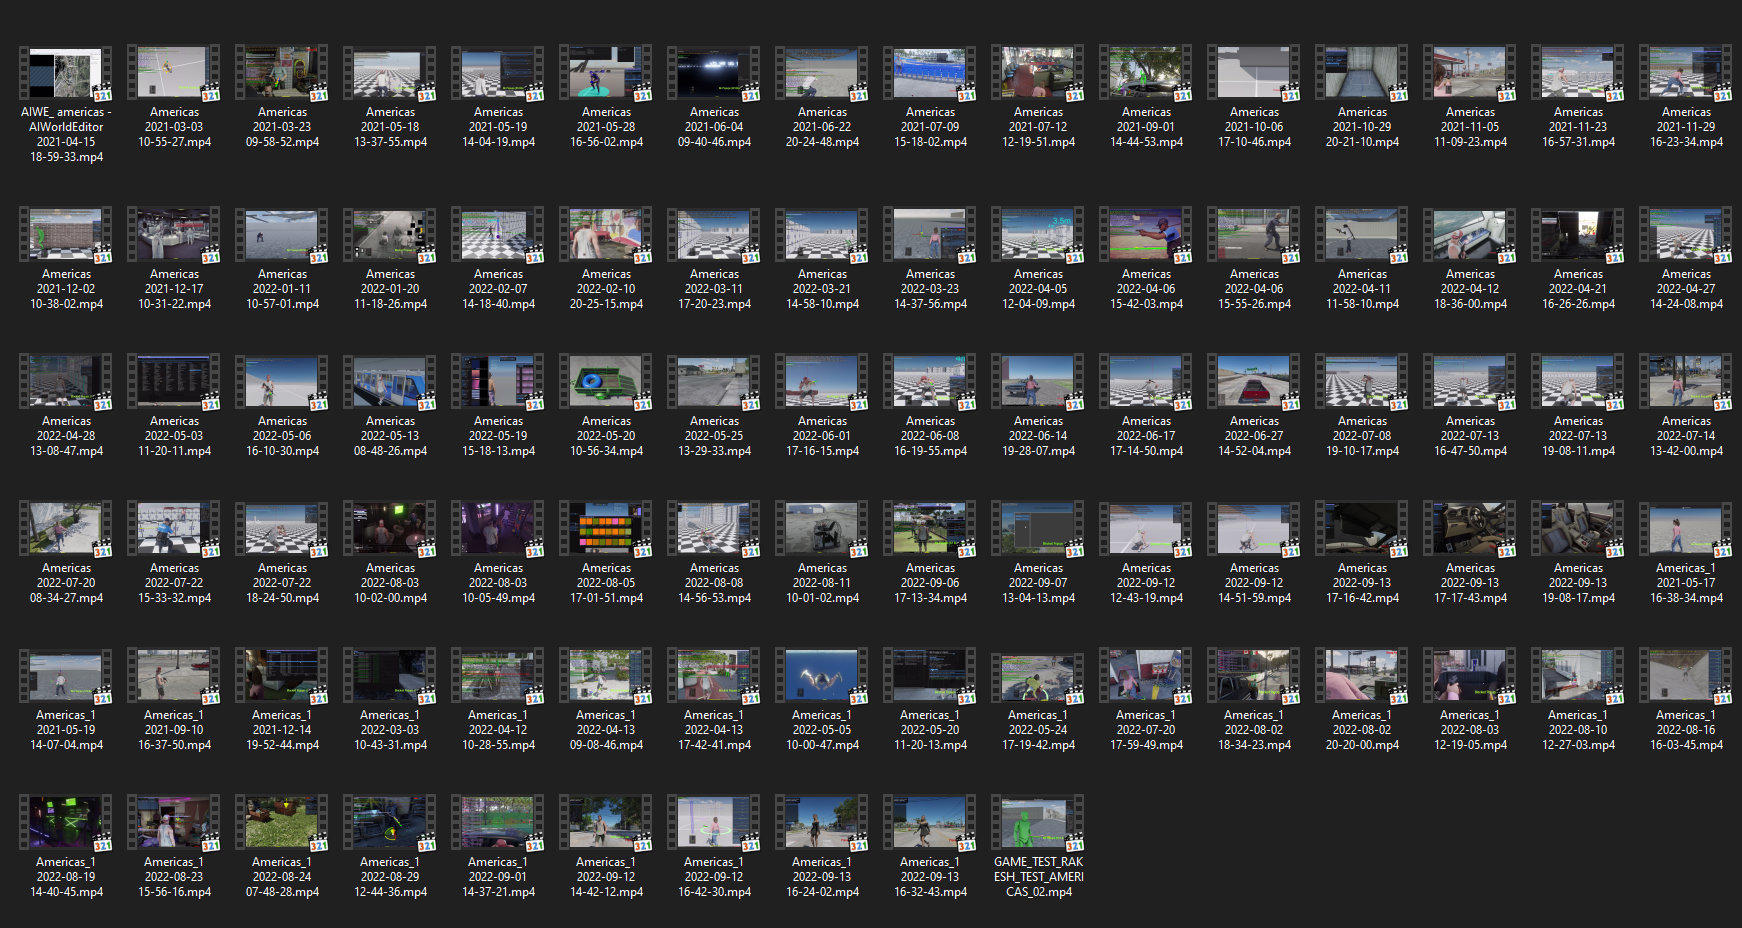Click Americas_1 2022-09-13 16-32-43.mp4 file
This screenshot has height=928, width=1742.
(x=930, y=846)
